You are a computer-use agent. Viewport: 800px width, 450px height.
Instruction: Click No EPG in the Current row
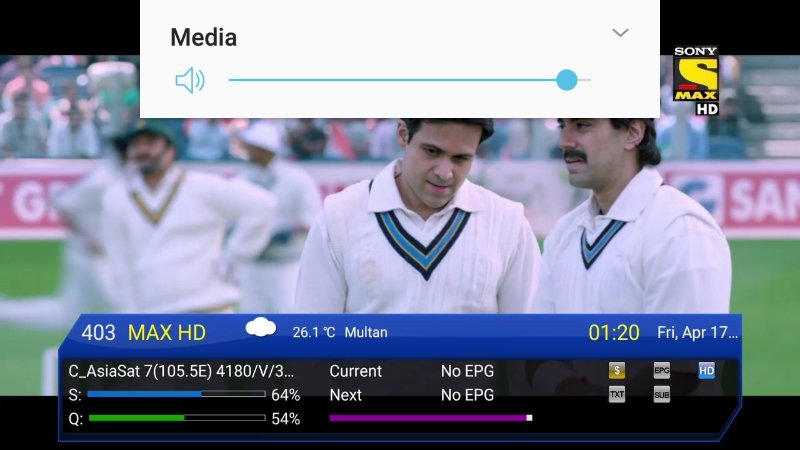point(467,371)
